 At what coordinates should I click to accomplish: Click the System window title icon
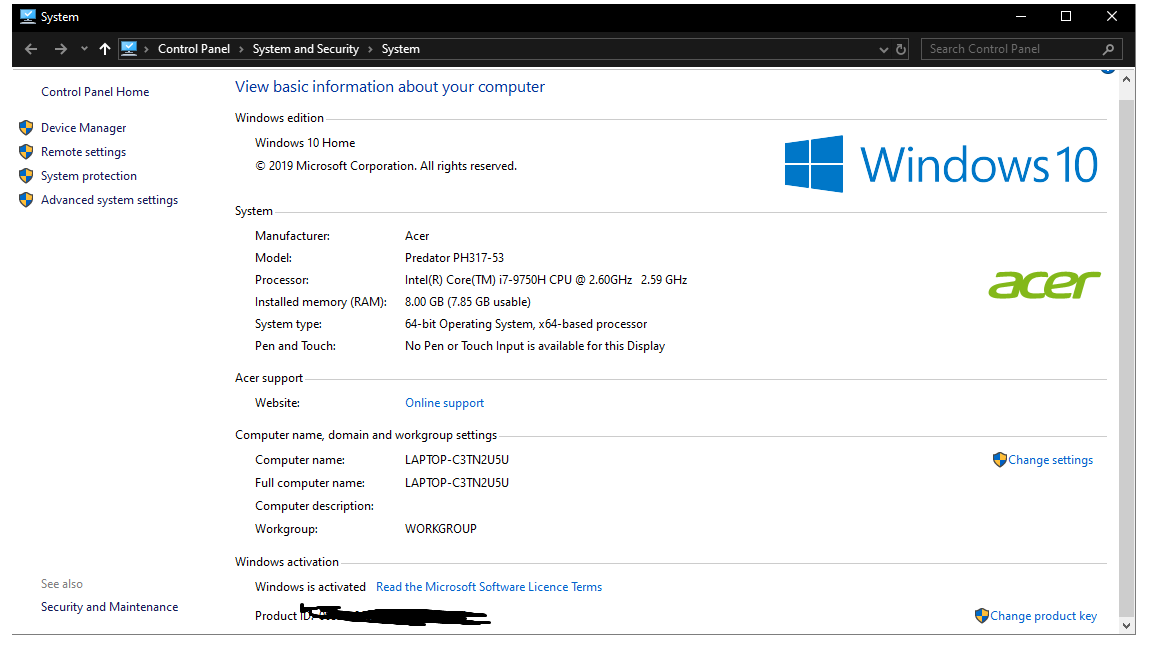(28, 16)
